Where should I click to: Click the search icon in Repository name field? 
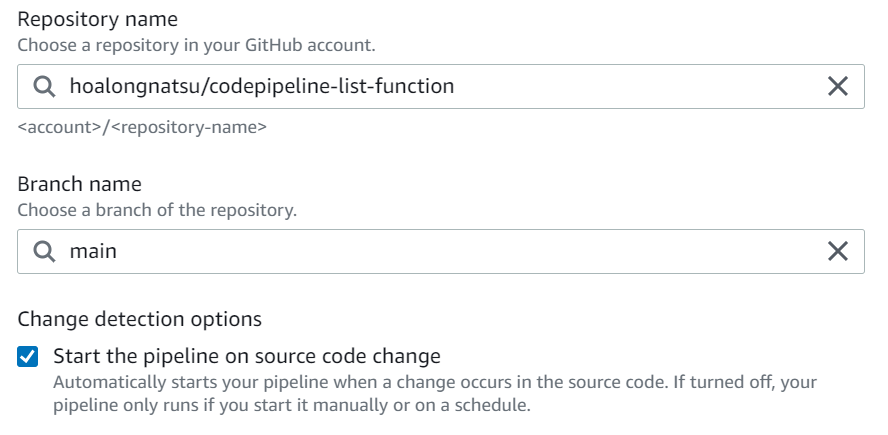click(44, 87)
